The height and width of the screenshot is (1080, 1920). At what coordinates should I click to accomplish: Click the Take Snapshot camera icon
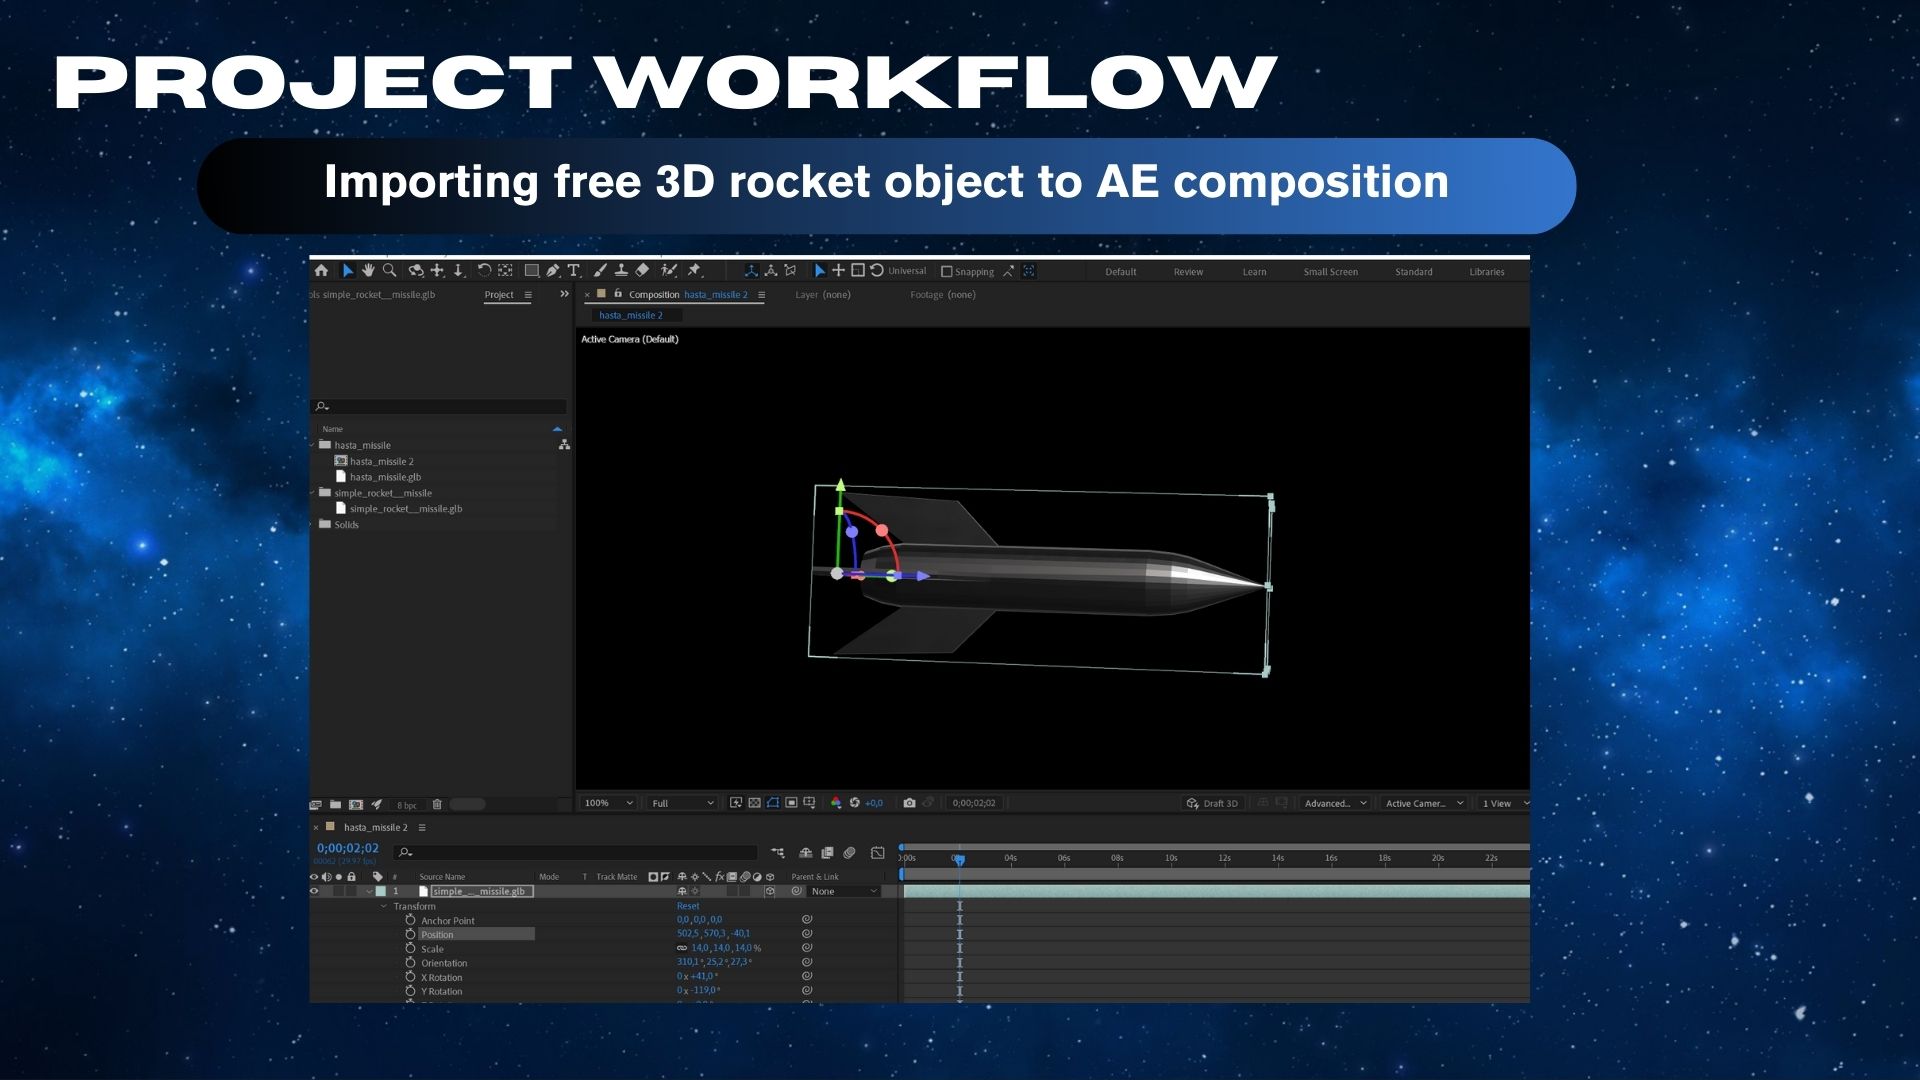point(909,803)
